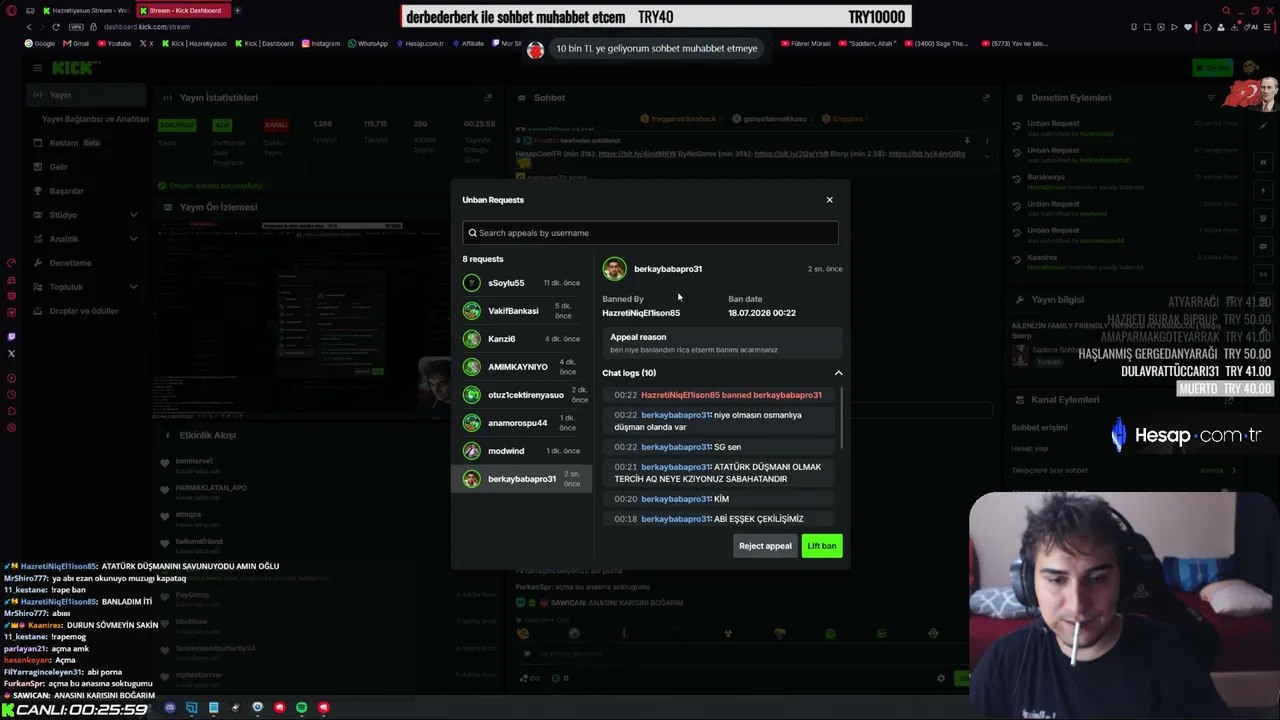Reject the appeal from berkaybabapro31
The image size is (1280, 720).
click(765, 546)
